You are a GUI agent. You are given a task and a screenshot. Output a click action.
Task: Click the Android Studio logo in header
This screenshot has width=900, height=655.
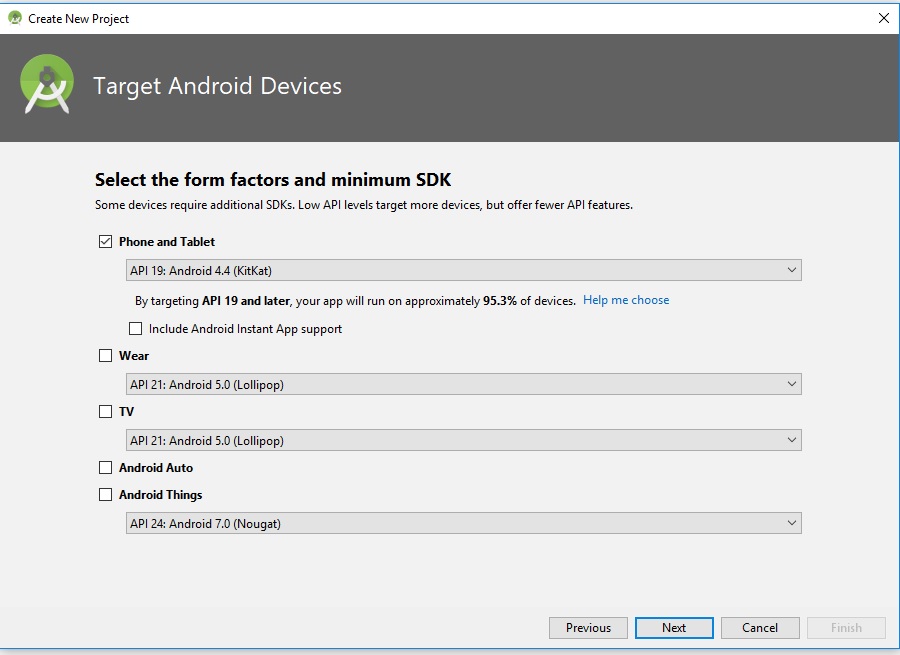point(47,84)
